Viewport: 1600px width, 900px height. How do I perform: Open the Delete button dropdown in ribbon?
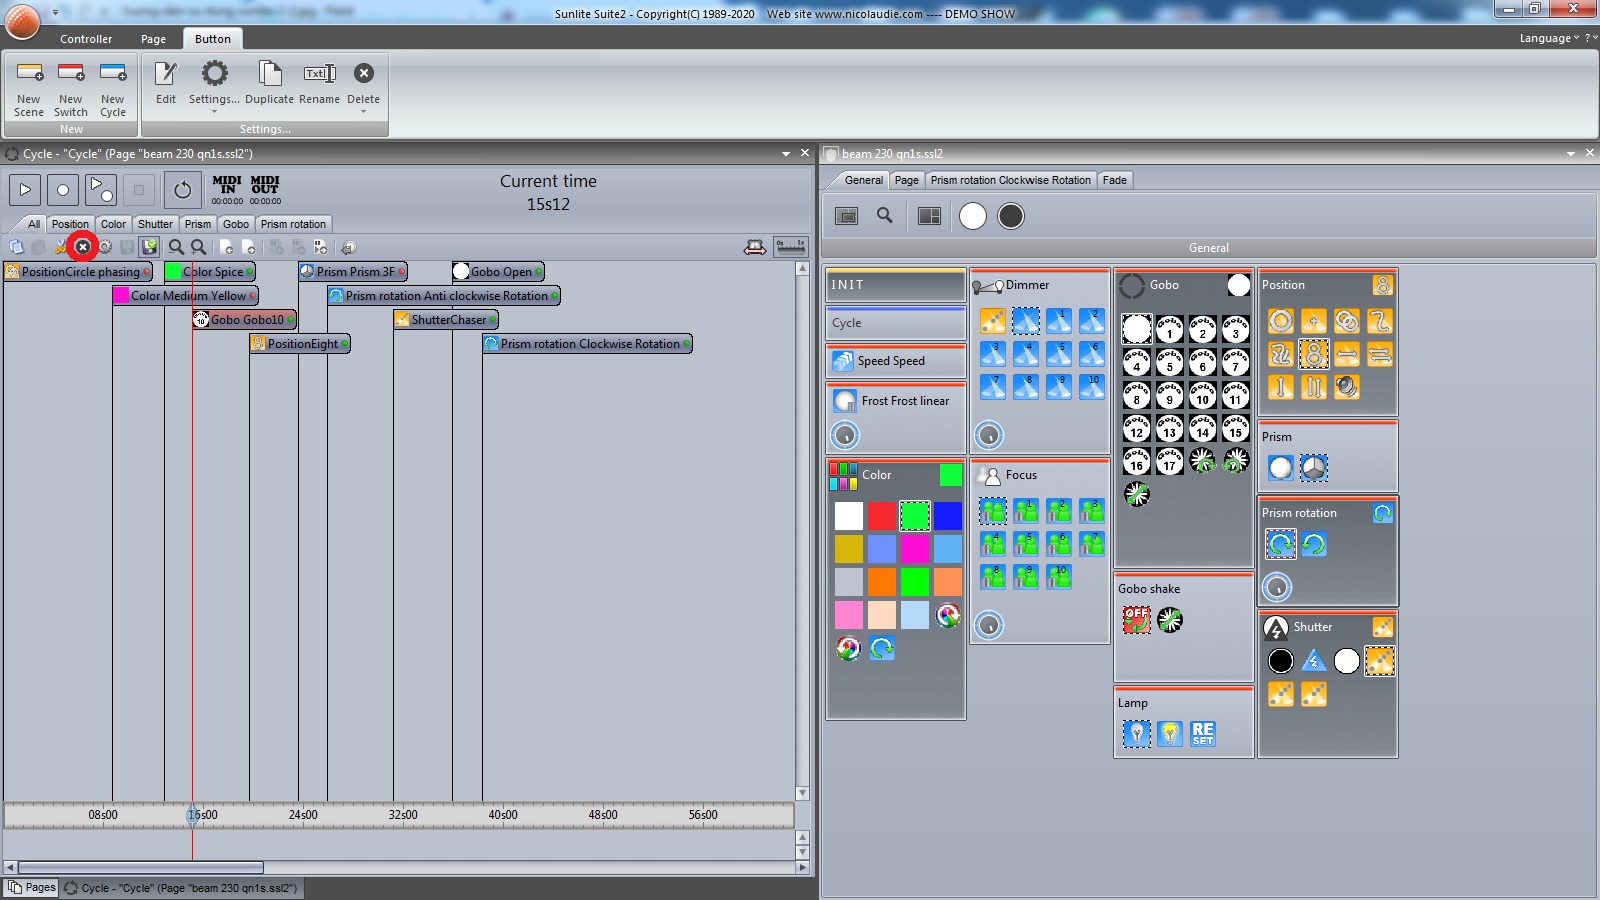coord(363,86)
